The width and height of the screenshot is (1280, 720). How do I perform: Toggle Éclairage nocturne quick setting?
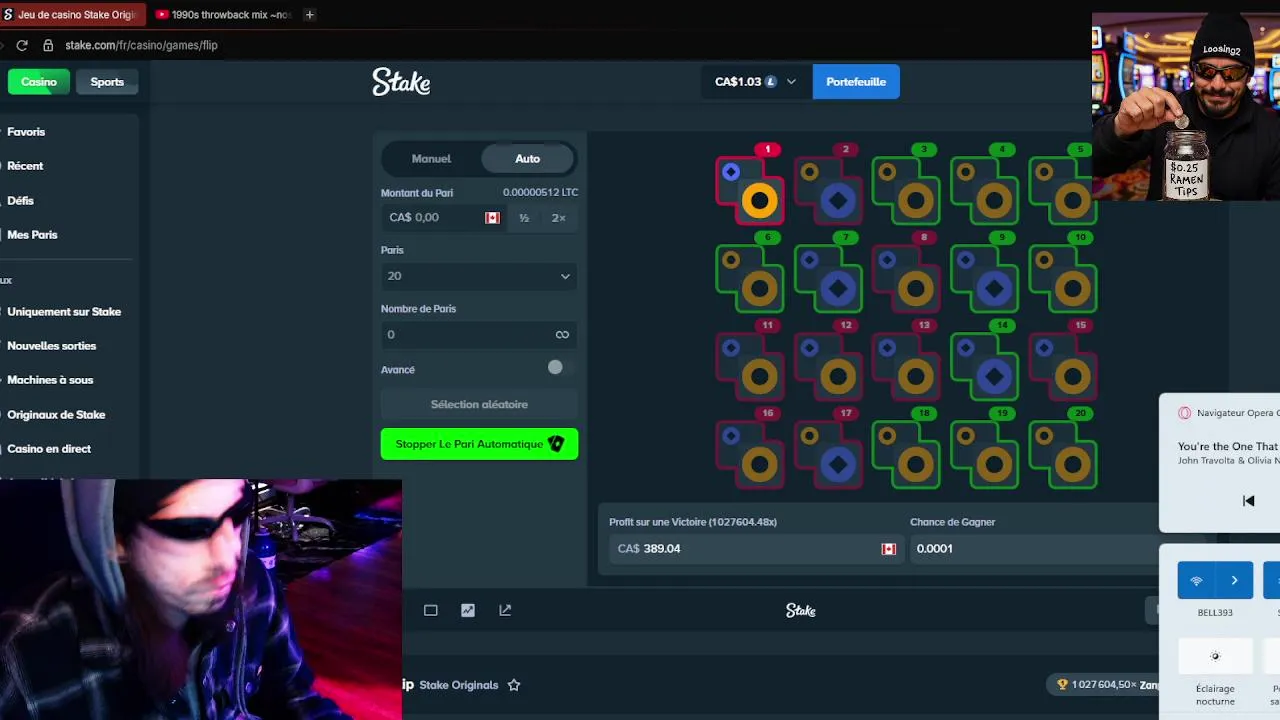coord(1215,656)
